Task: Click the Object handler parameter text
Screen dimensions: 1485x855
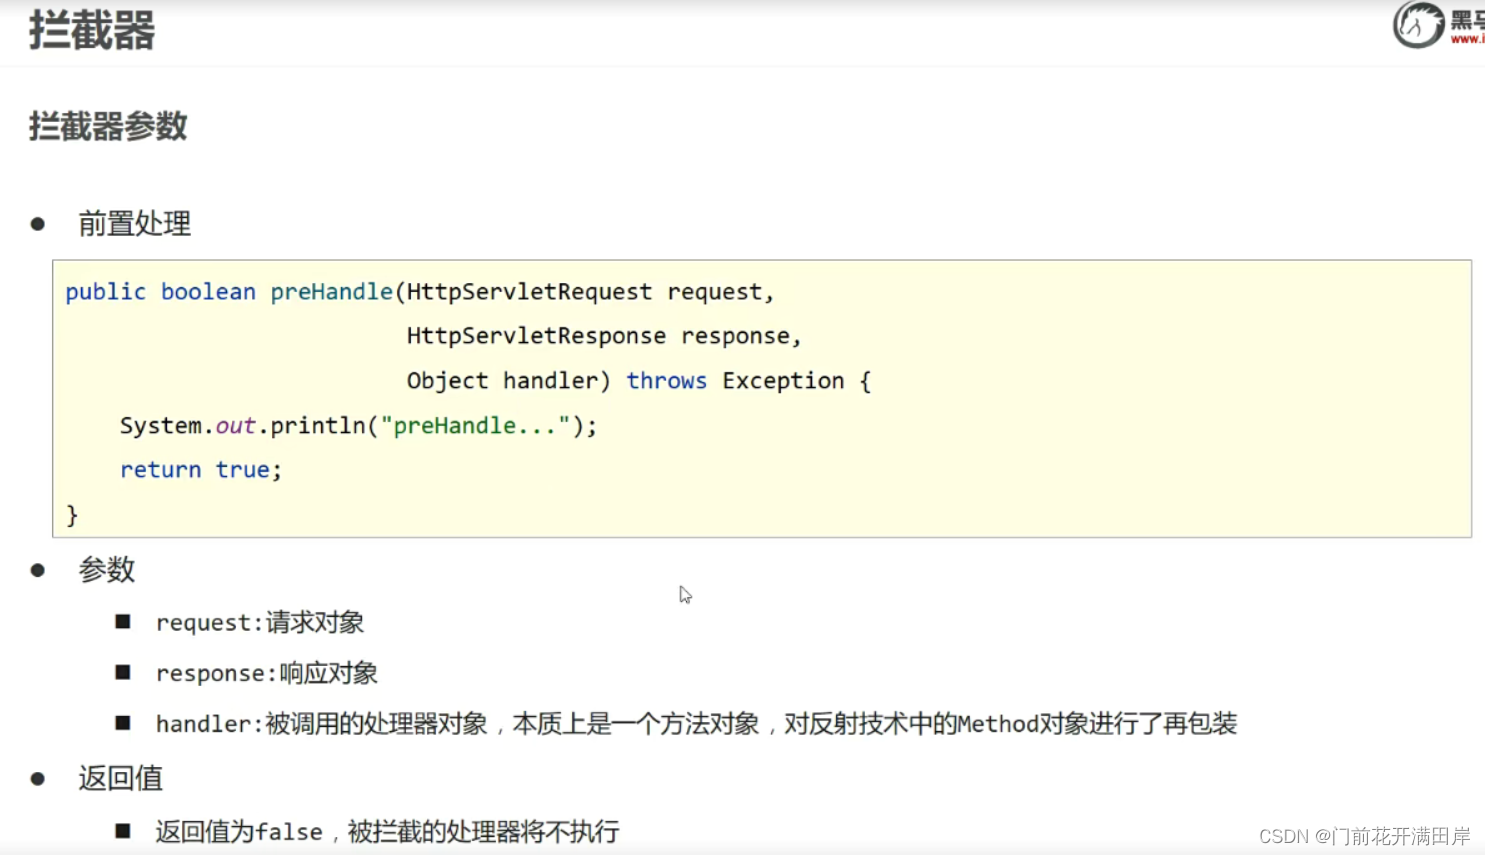Action: click(x=508, y=381)
